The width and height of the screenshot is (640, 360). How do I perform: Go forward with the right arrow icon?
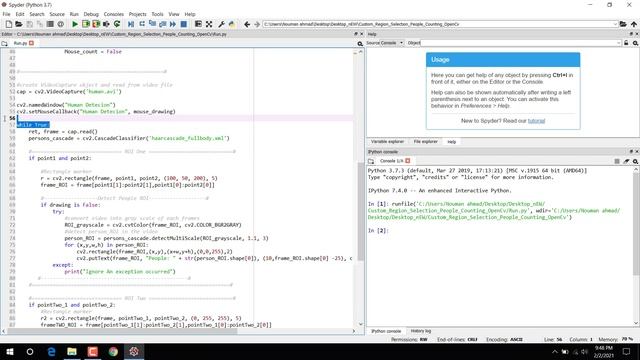coord(257,24)
